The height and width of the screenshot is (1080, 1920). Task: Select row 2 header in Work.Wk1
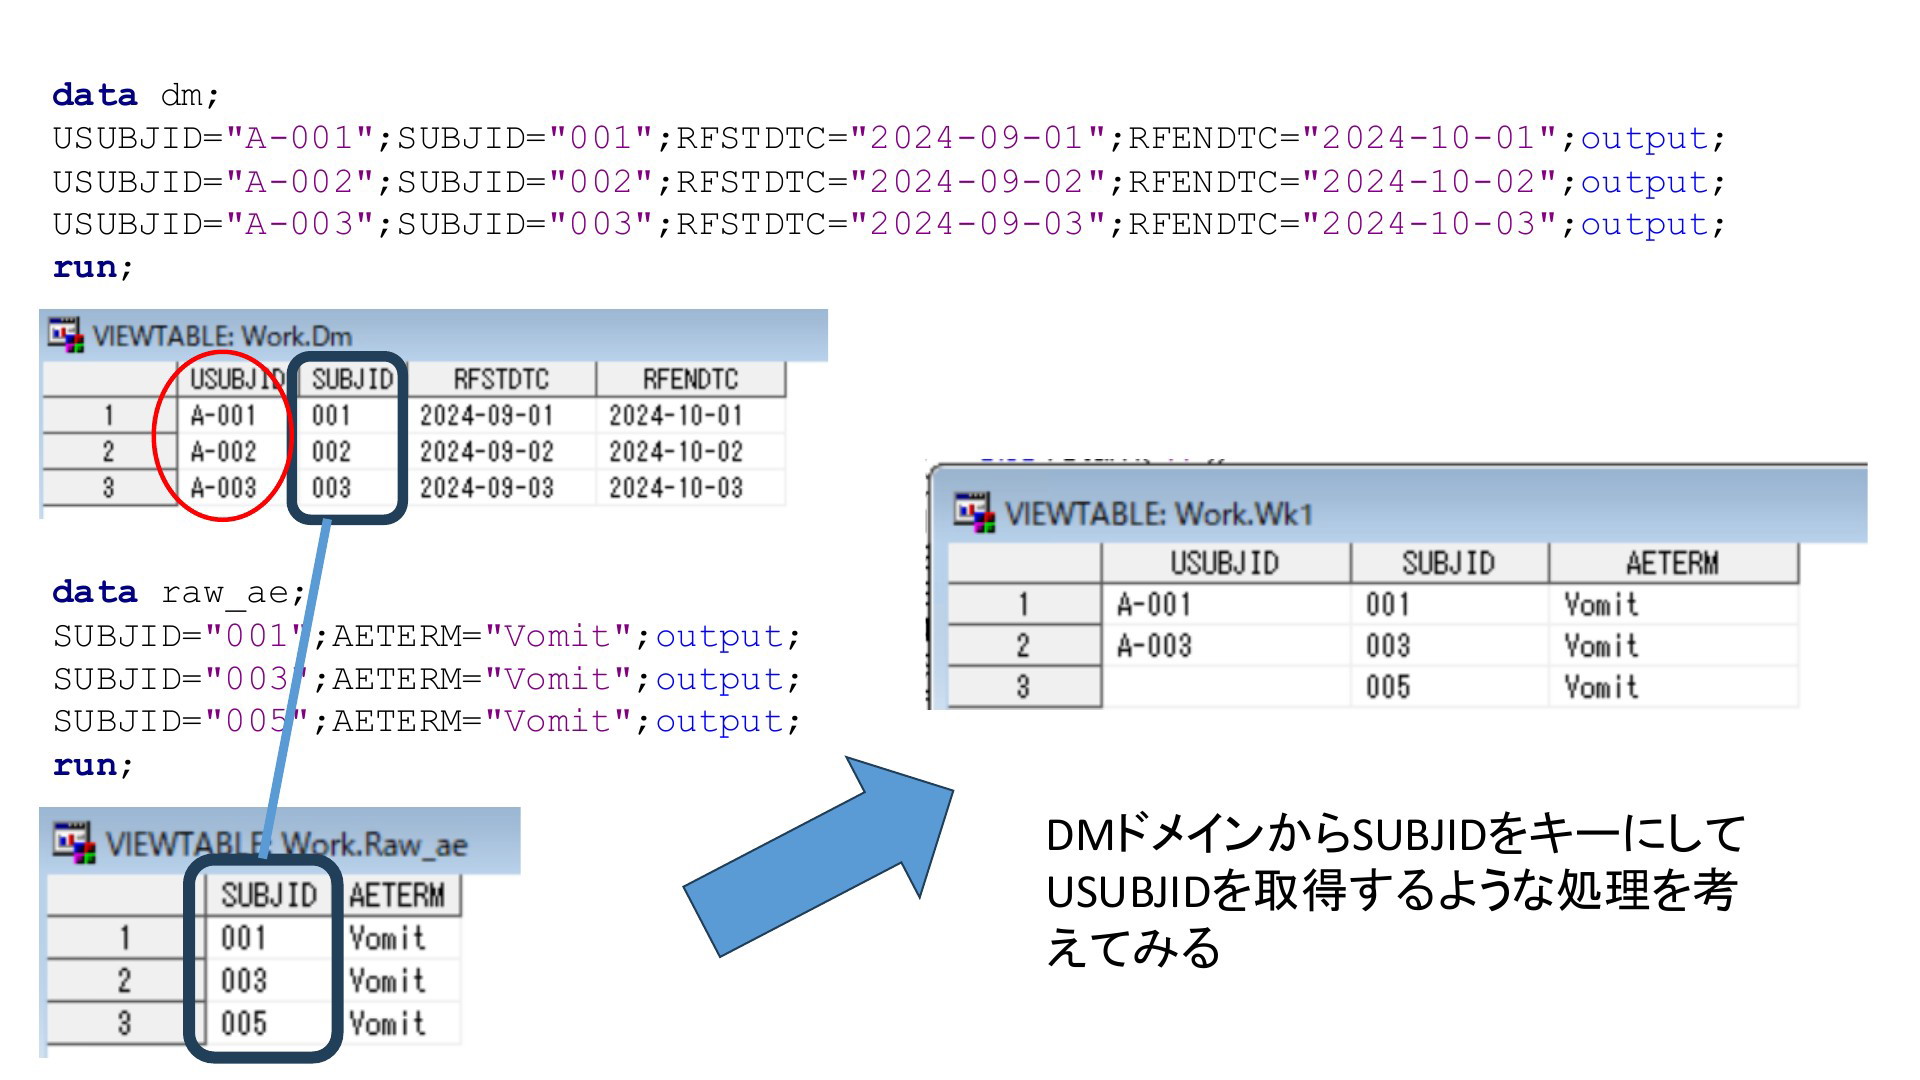pos(1024,646)
